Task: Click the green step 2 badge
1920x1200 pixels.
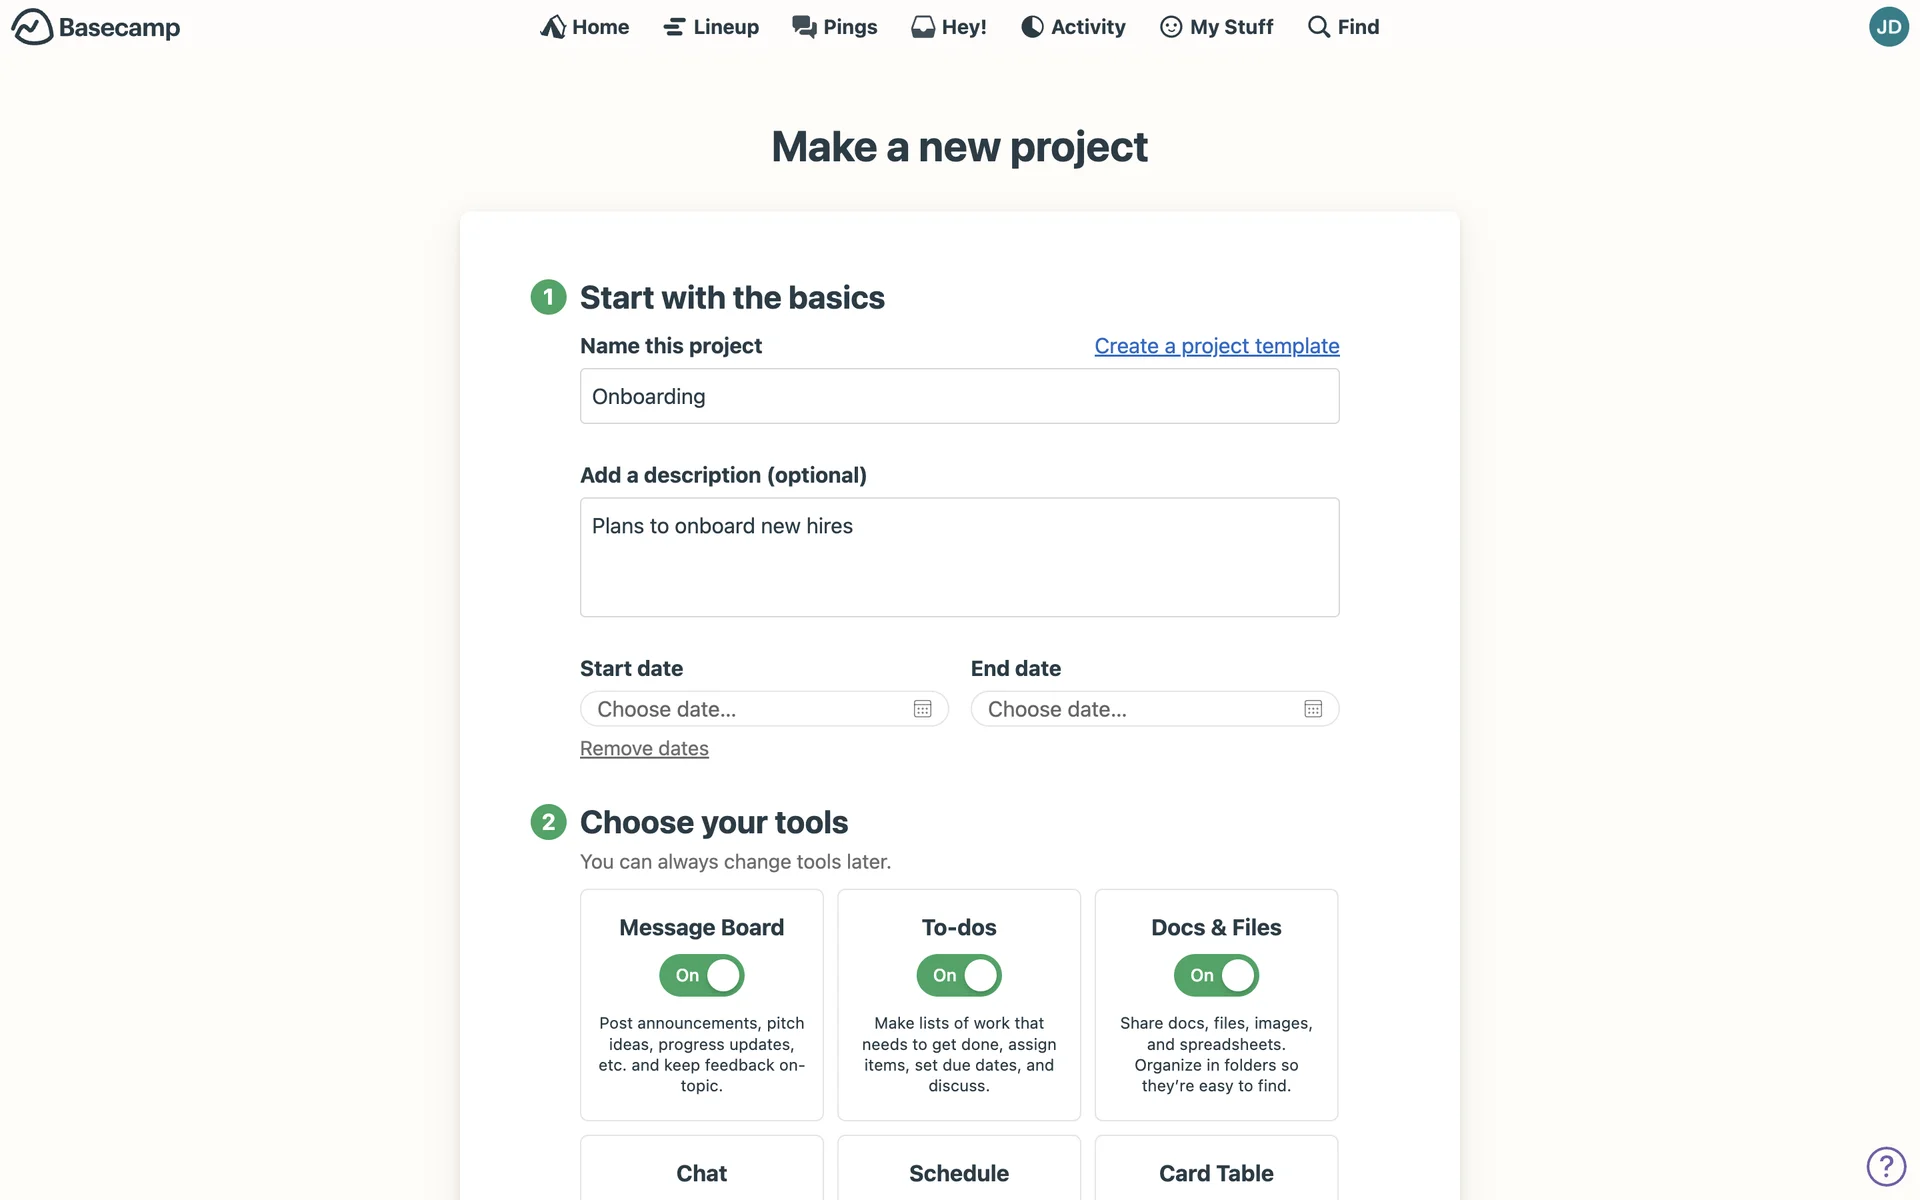Action: tap(548, 822)
